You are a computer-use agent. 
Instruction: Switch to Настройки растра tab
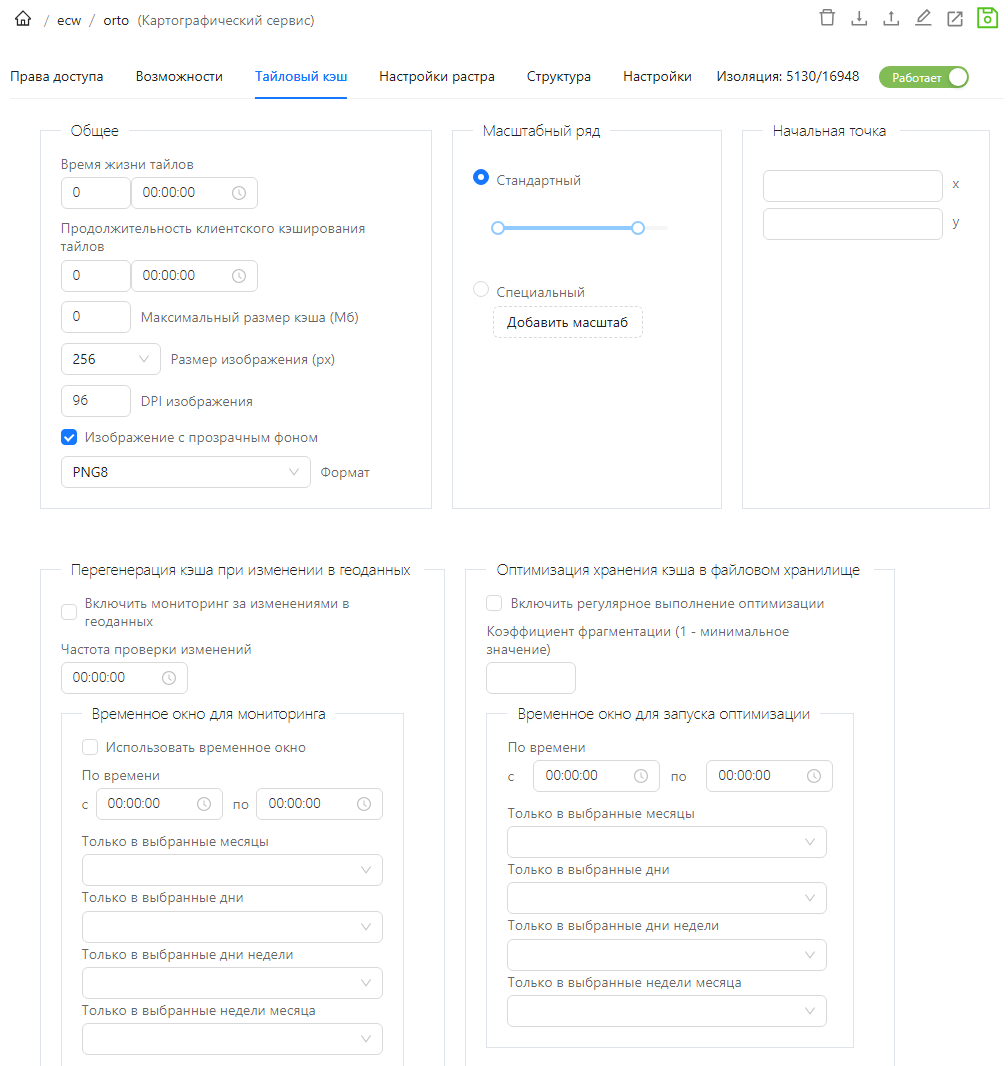[x=436, y=76]
